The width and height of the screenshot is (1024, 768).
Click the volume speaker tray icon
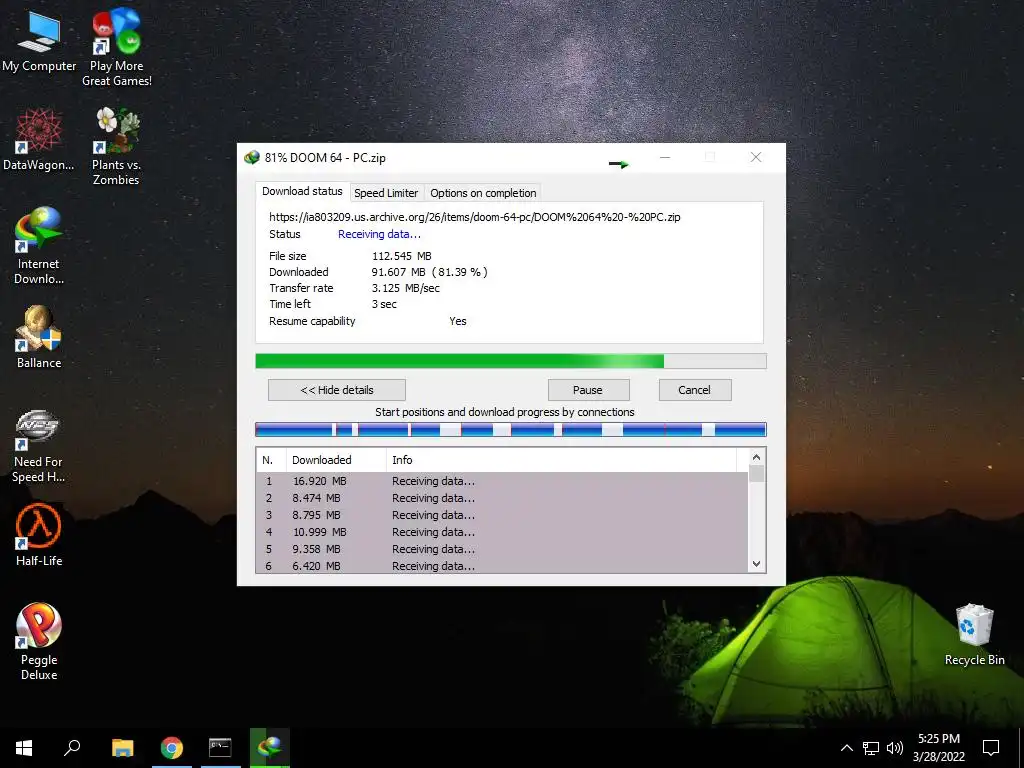(x=895, y=748)
